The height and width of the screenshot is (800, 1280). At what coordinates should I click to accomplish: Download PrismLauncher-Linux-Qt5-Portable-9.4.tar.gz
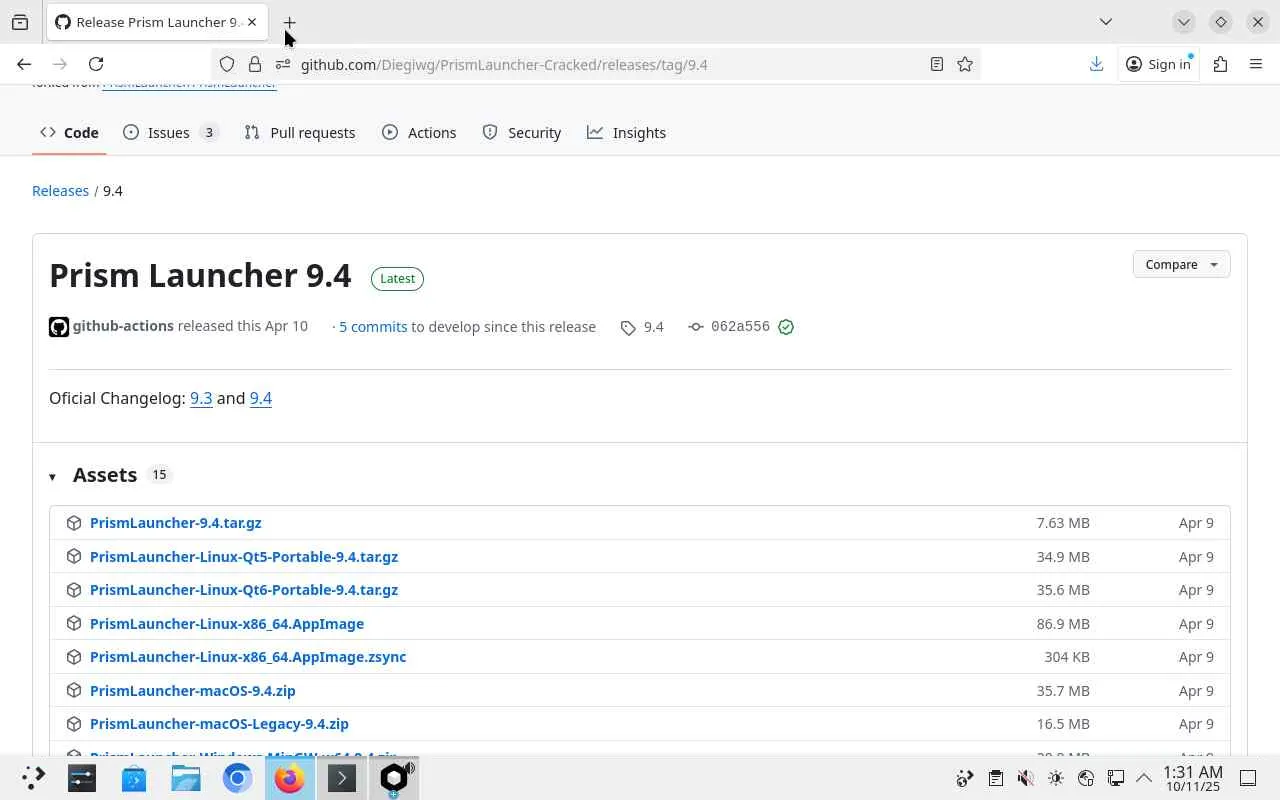tap(244, 557)
